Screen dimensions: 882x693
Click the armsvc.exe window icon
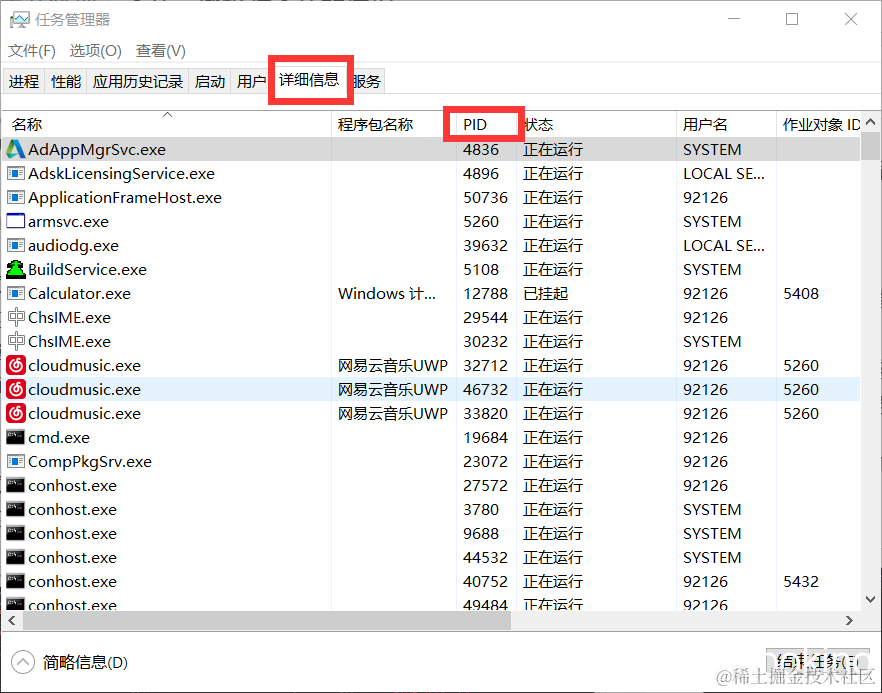pyautogui.click(x=15, y=221)
